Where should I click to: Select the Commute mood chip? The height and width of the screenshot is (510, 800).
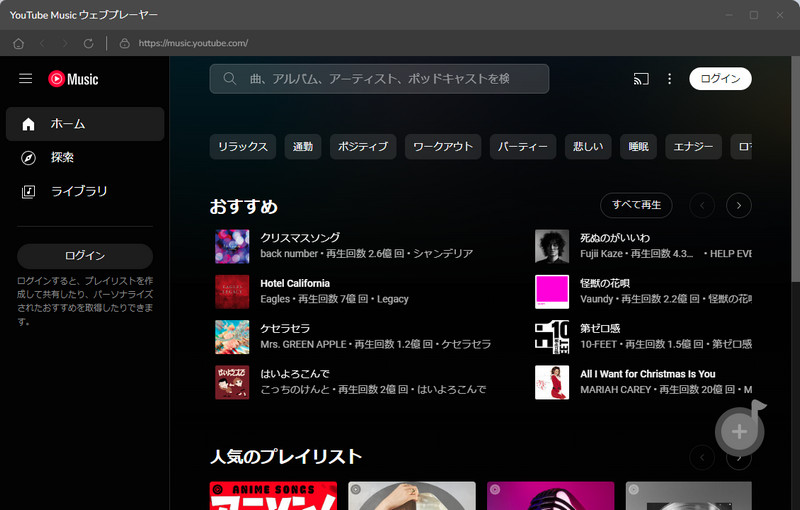click(x=303, y=147)
